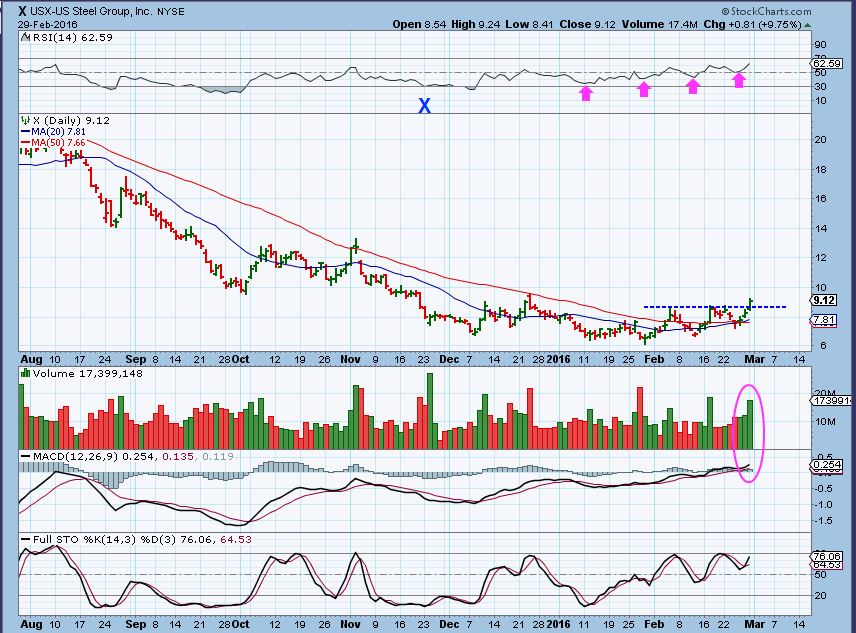Click the Low 8.41 value

pyautogui.click(x=529, y=25)
